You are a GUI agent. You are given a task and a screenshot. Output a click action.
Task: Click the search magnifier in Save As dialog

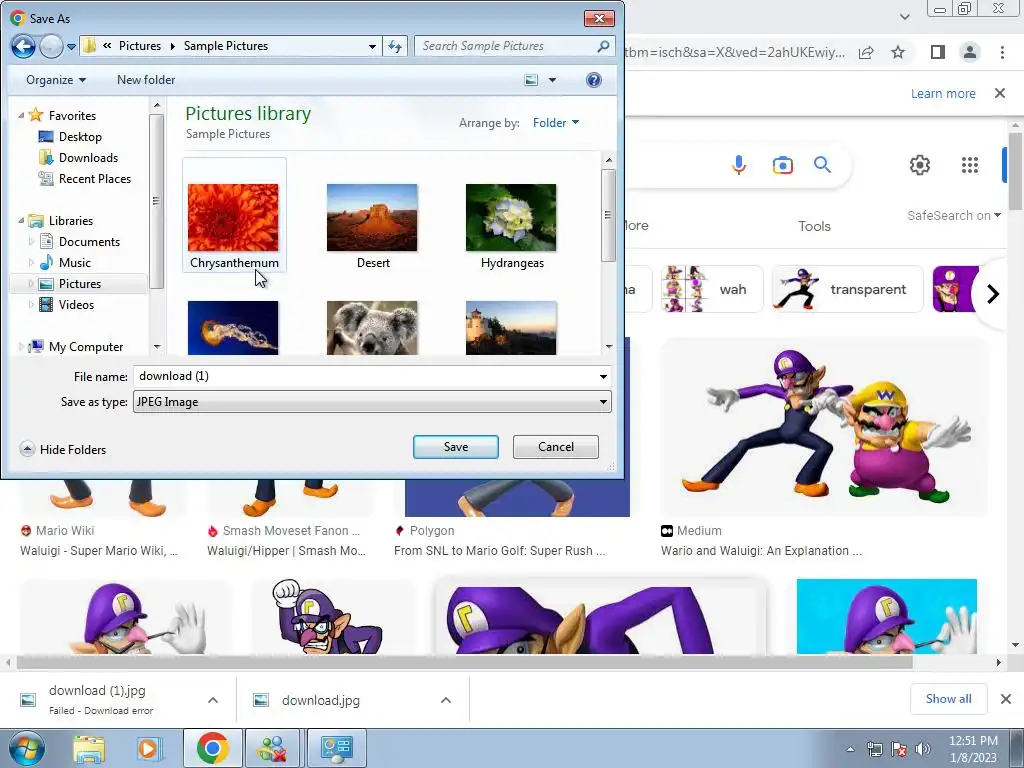pyautogui.click(x=603, y=46)
